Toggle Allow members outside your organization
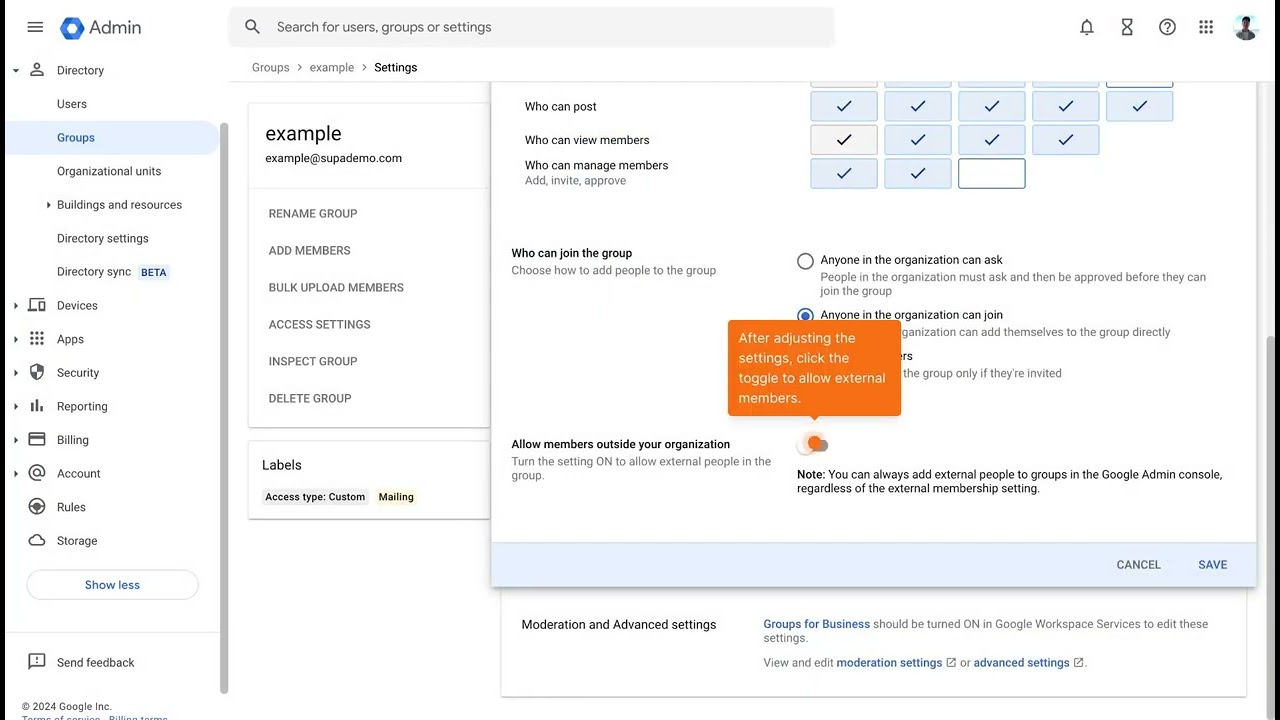 click(814, 444)
